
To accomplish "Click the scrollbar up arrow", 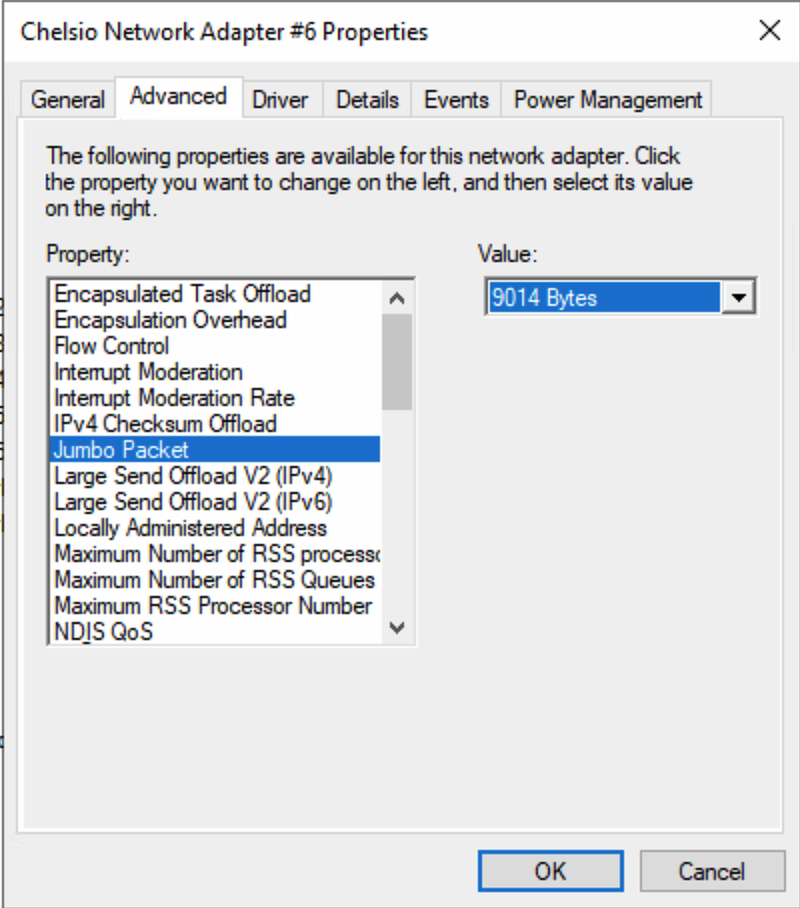I will [396, 296].
